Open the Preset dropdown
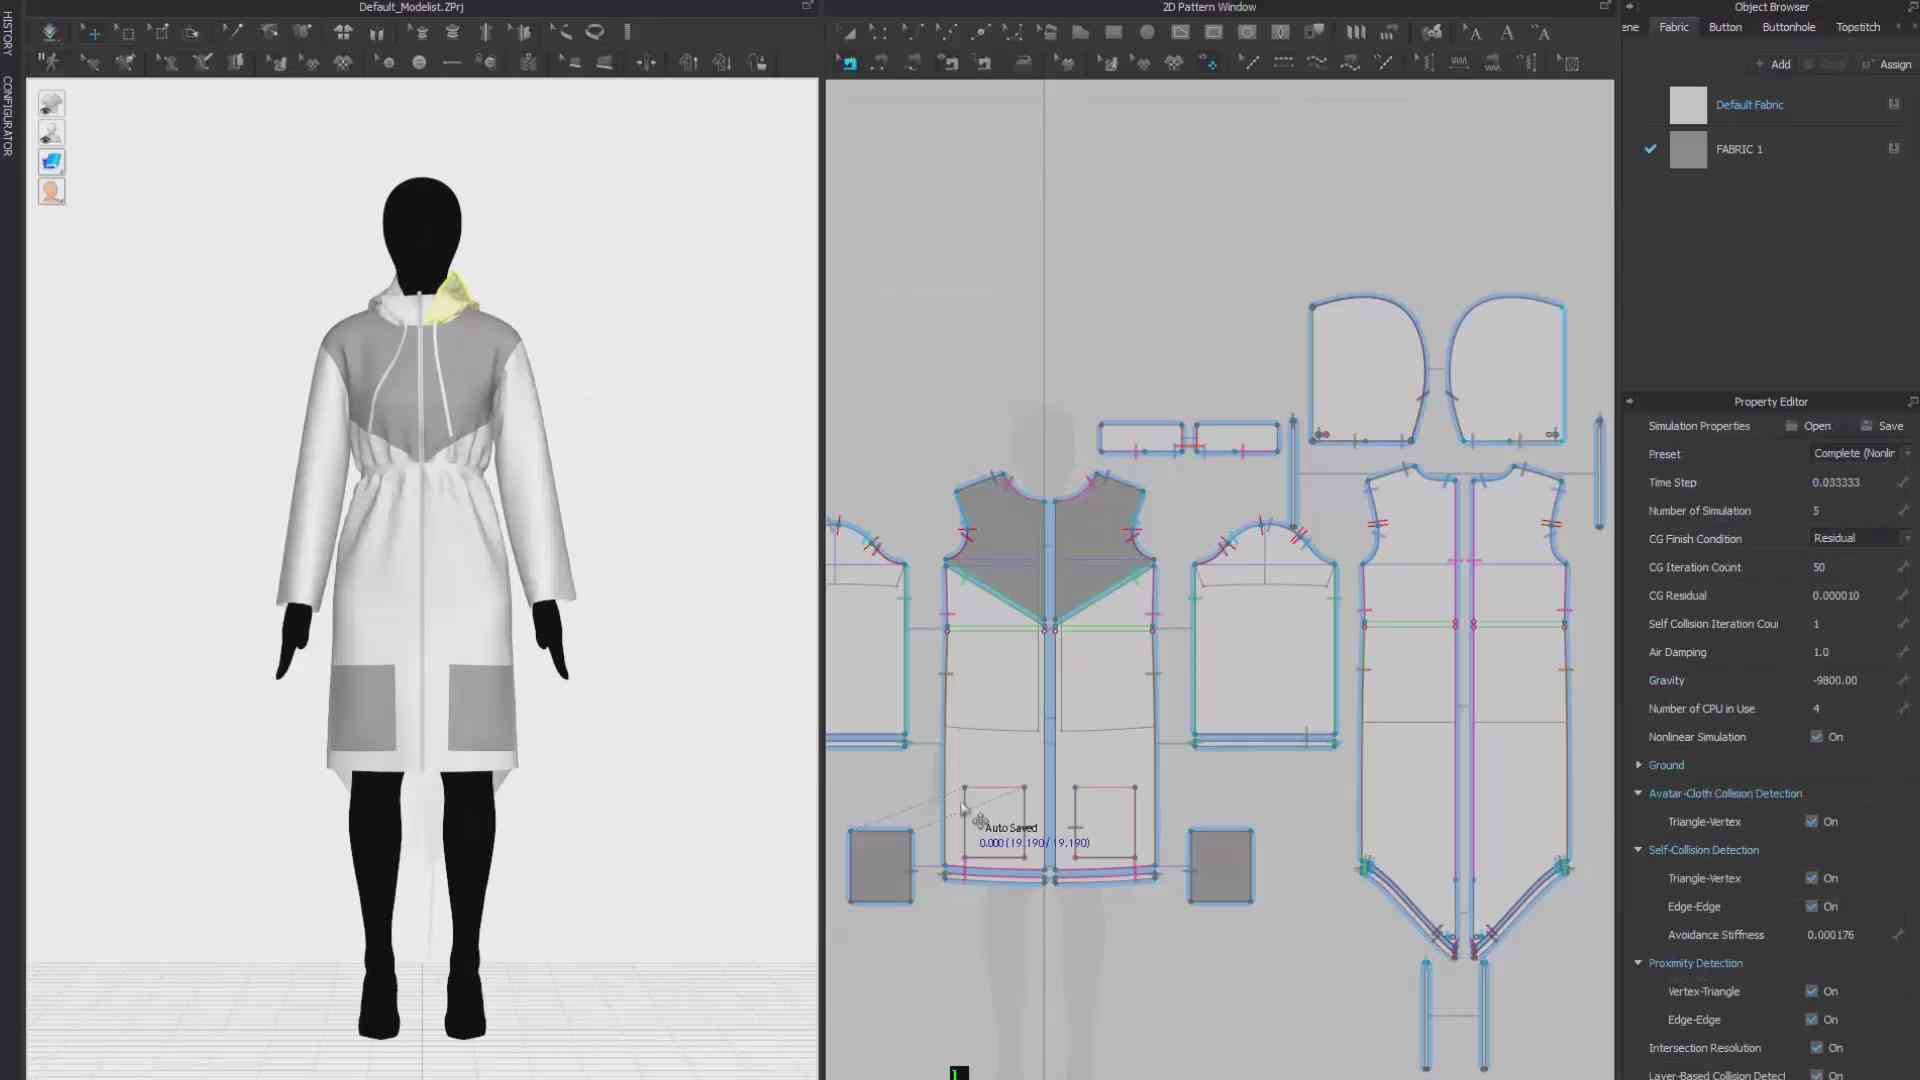1920x1080 pixels. tap(1861, 454)
